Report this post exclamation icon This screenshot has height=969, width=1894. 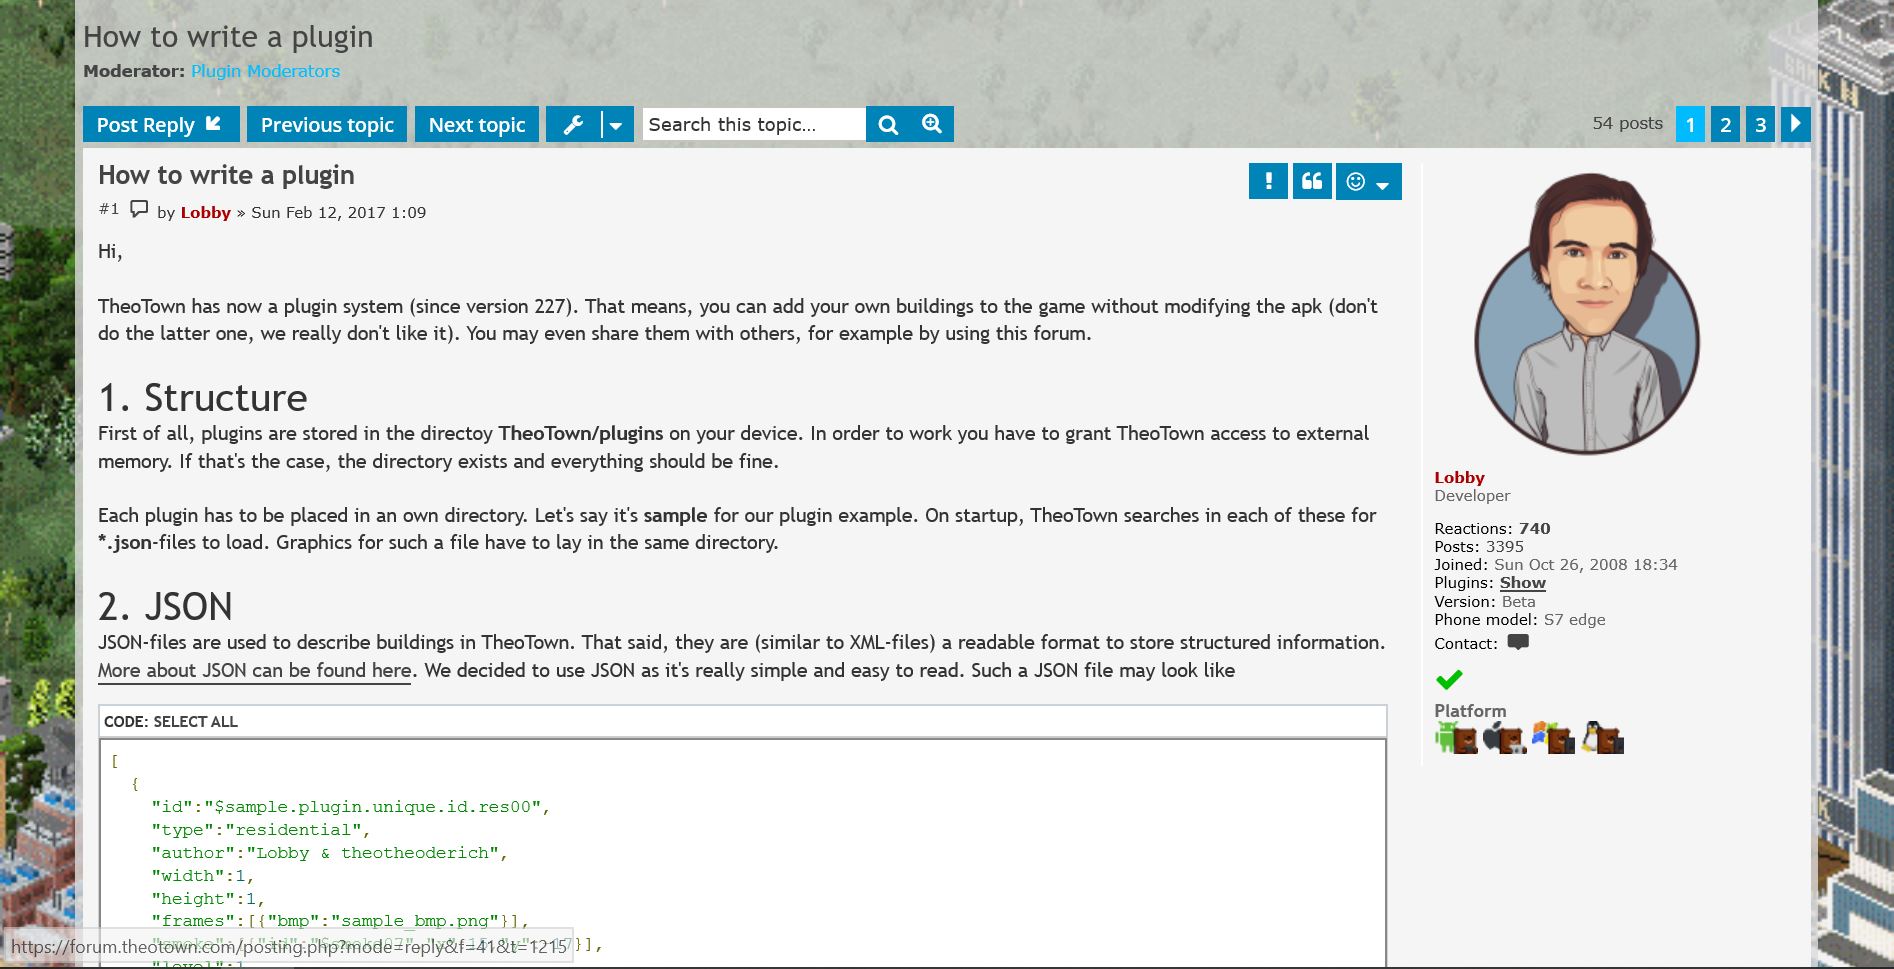coord(1268,181)
